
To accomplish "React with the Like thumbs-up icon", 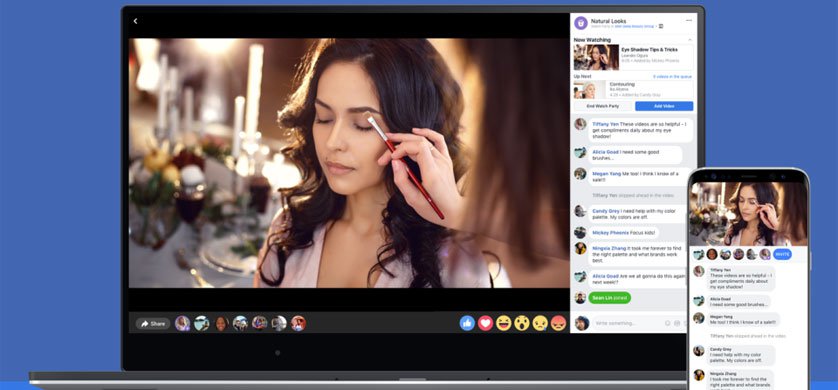I will click(x=467, y=323).
